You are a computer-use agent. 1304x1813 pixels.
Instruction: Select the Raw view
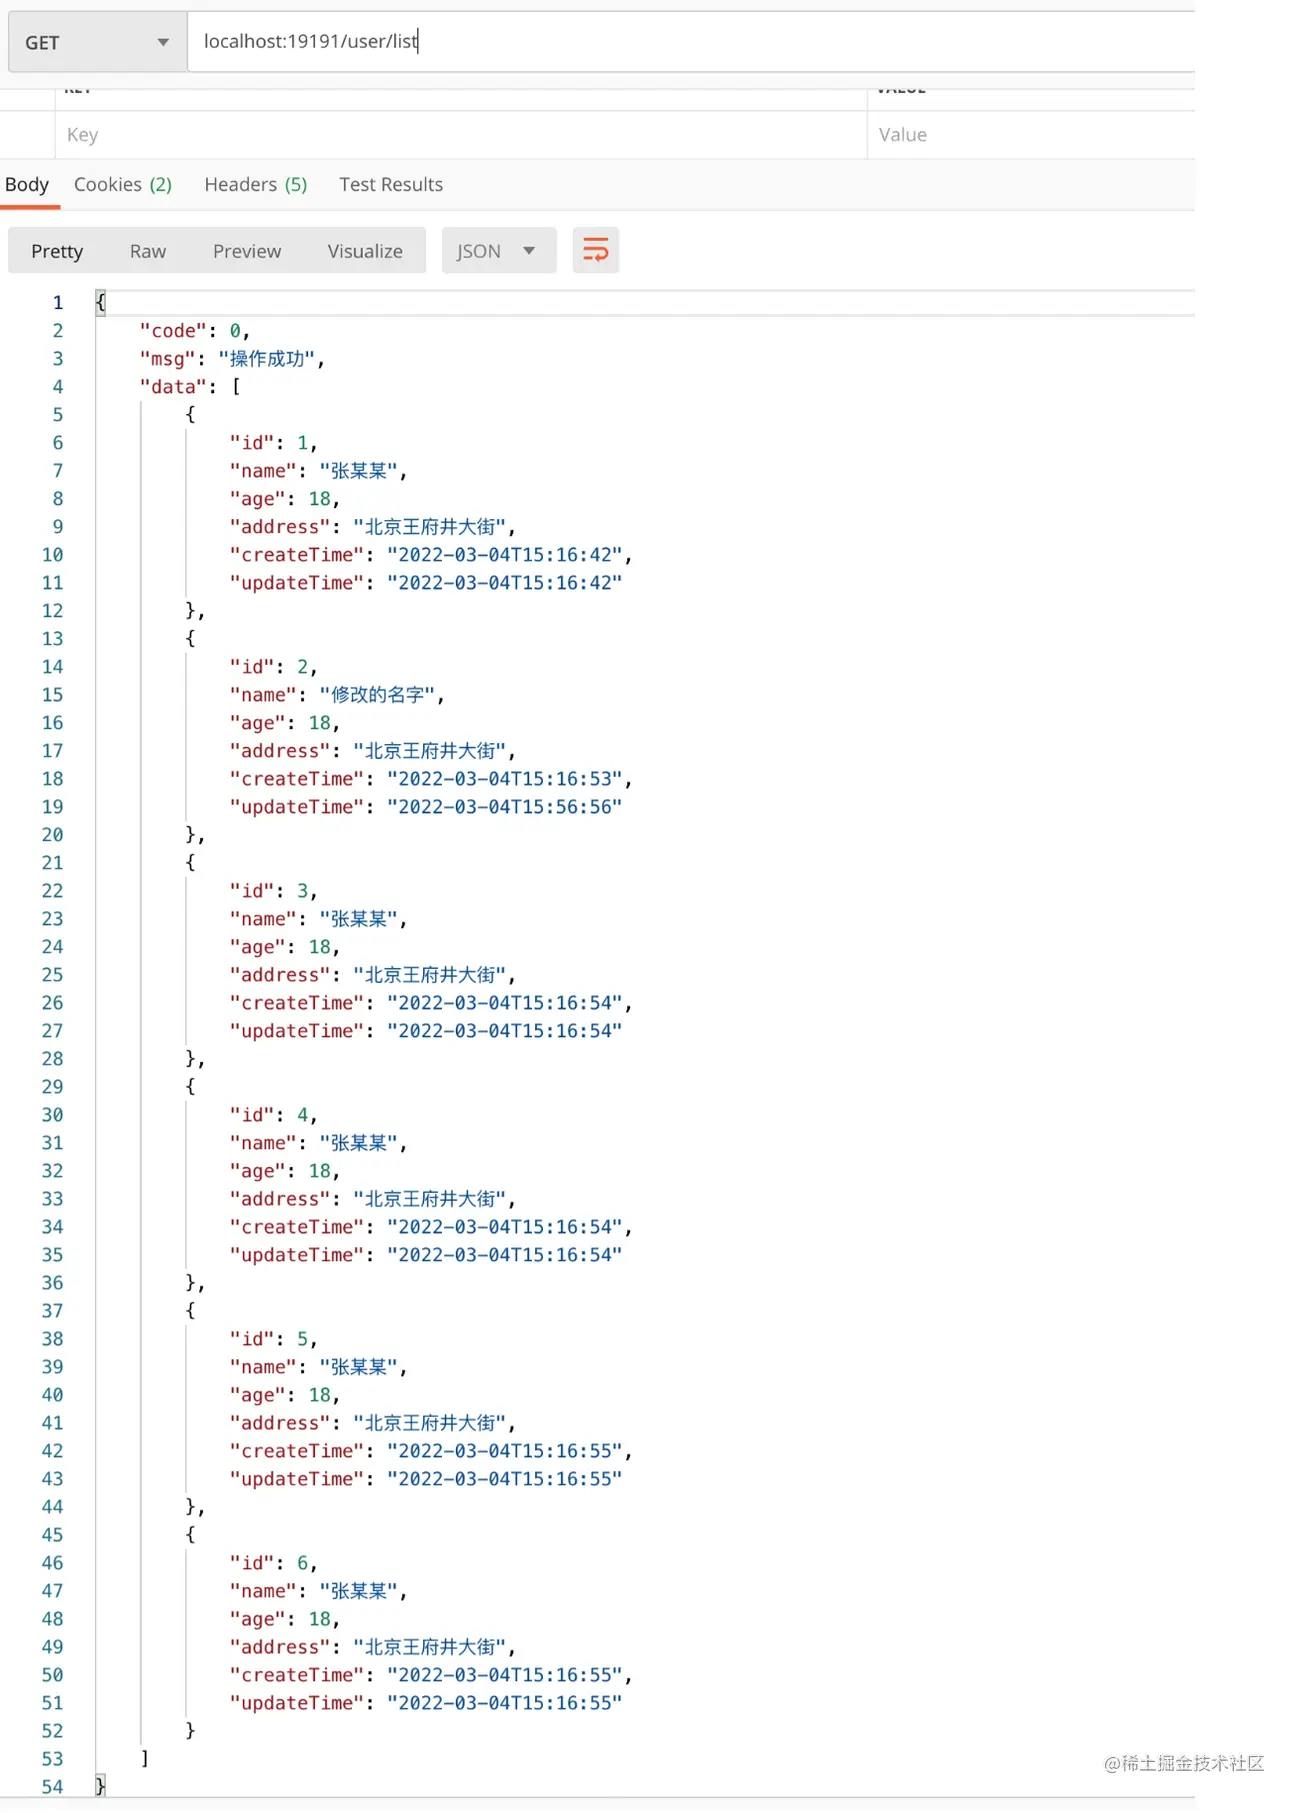pyautogui.click(x=148, y=251)
